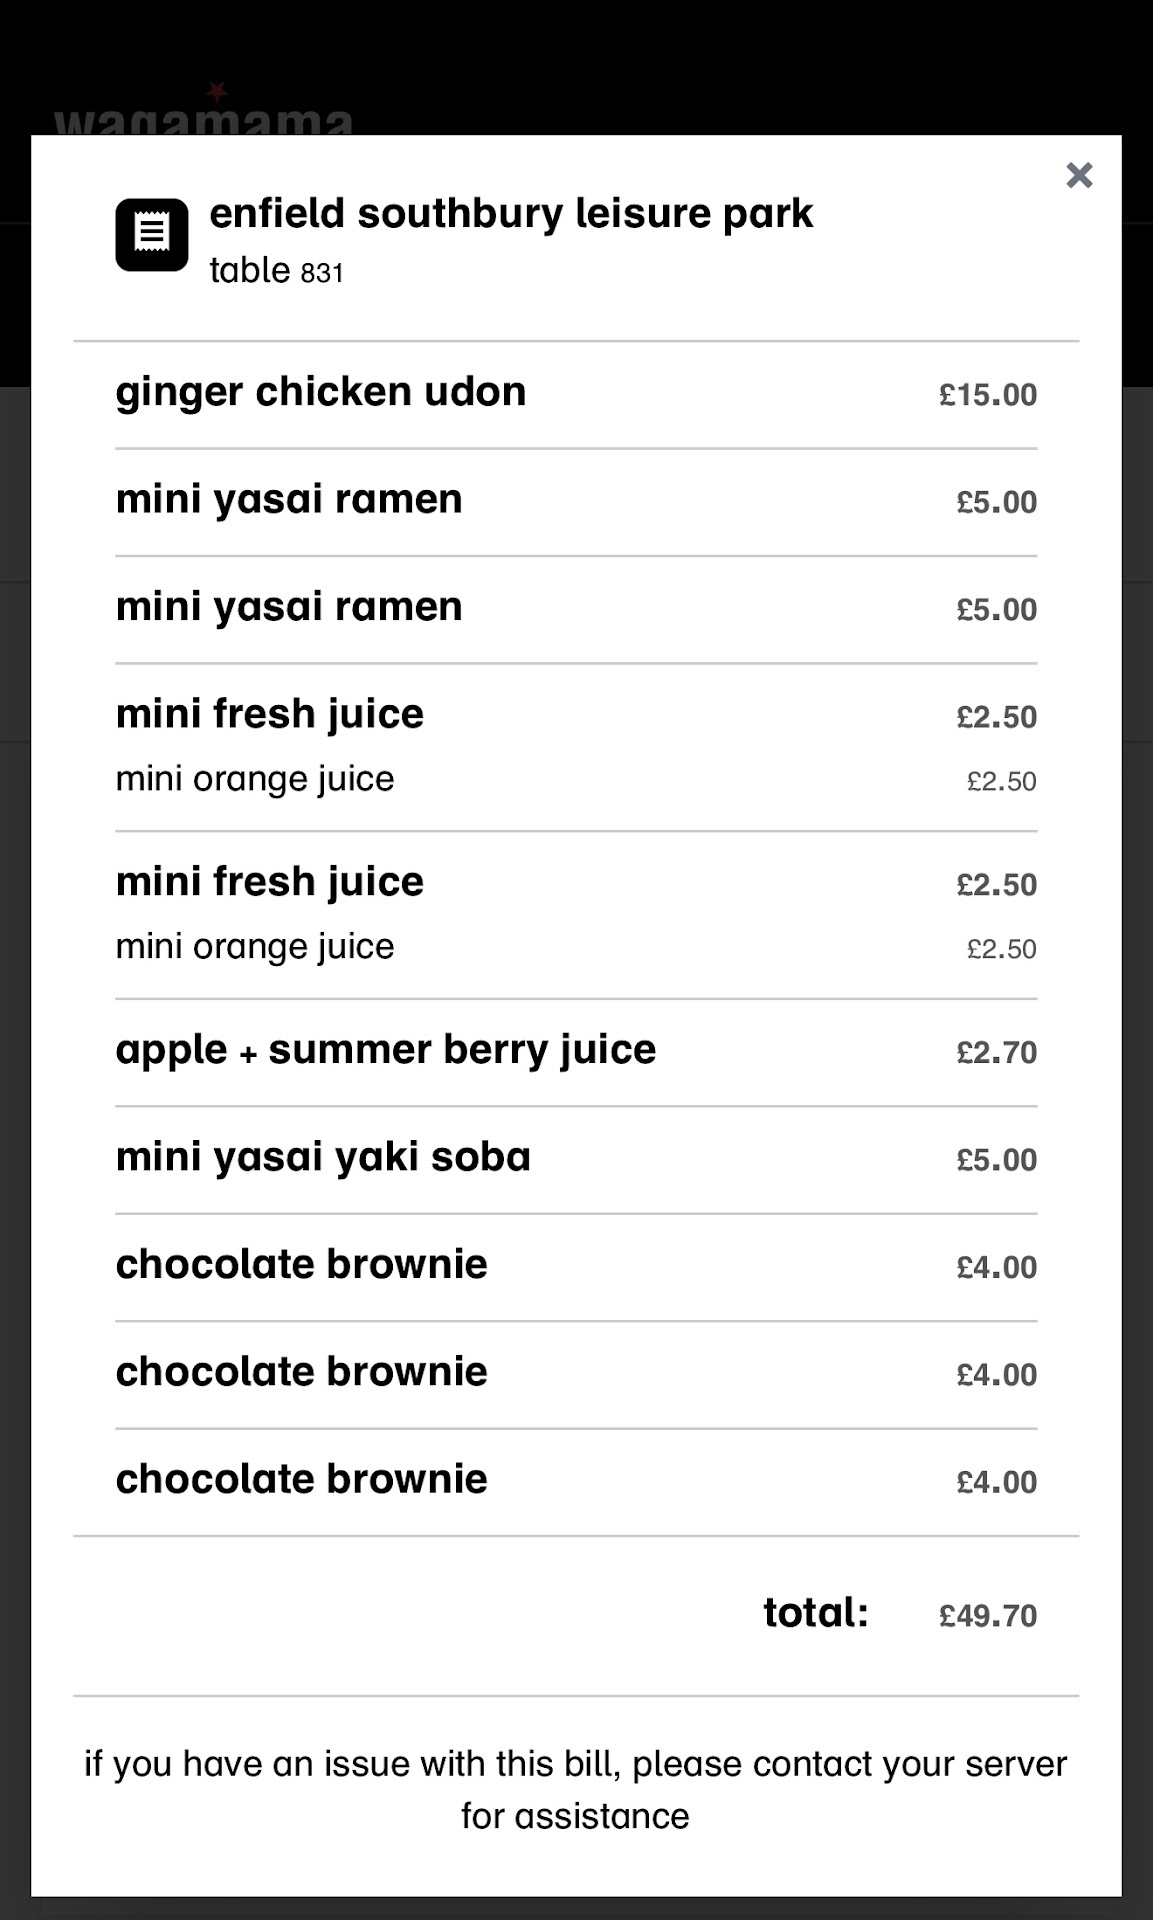Select the mini yasai yaki soba item
The image size is (1153, 1920).
[323, 1157]
